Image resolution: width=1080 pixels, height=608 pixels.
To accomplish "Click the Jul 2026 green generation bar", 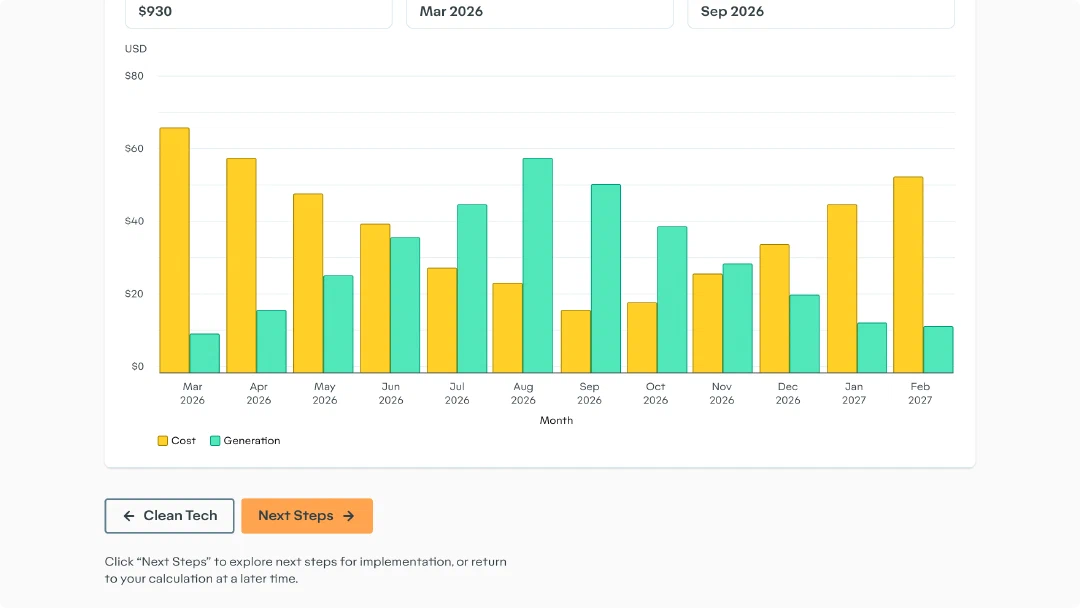I will (472, 289).
